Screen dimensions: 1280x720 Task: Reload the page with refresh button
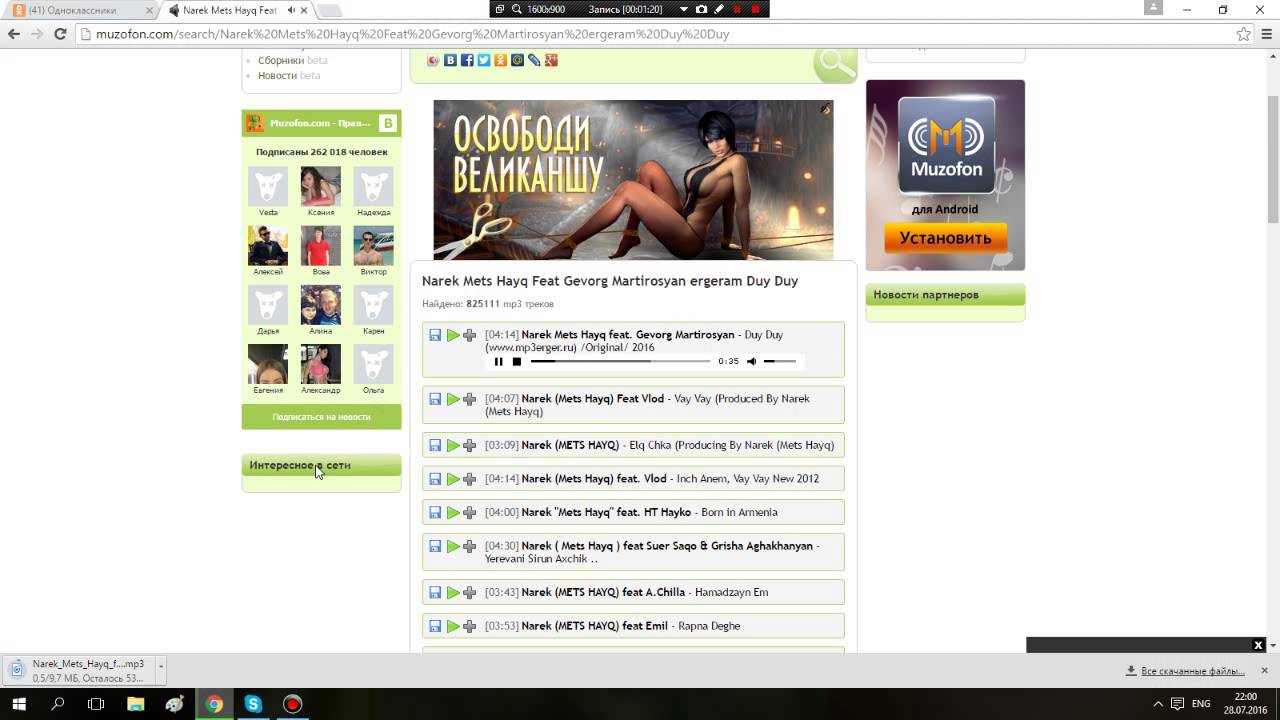tap(60, 34)
